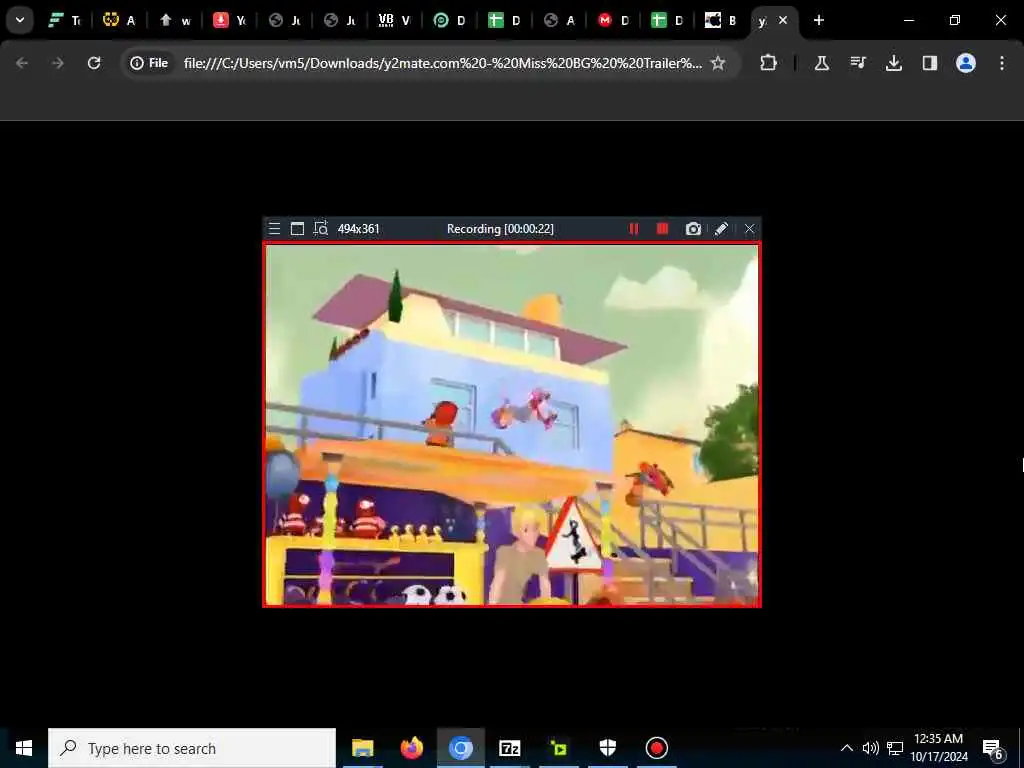Go forward to the next page
1024x768 pixels.
tap(57, 63)
